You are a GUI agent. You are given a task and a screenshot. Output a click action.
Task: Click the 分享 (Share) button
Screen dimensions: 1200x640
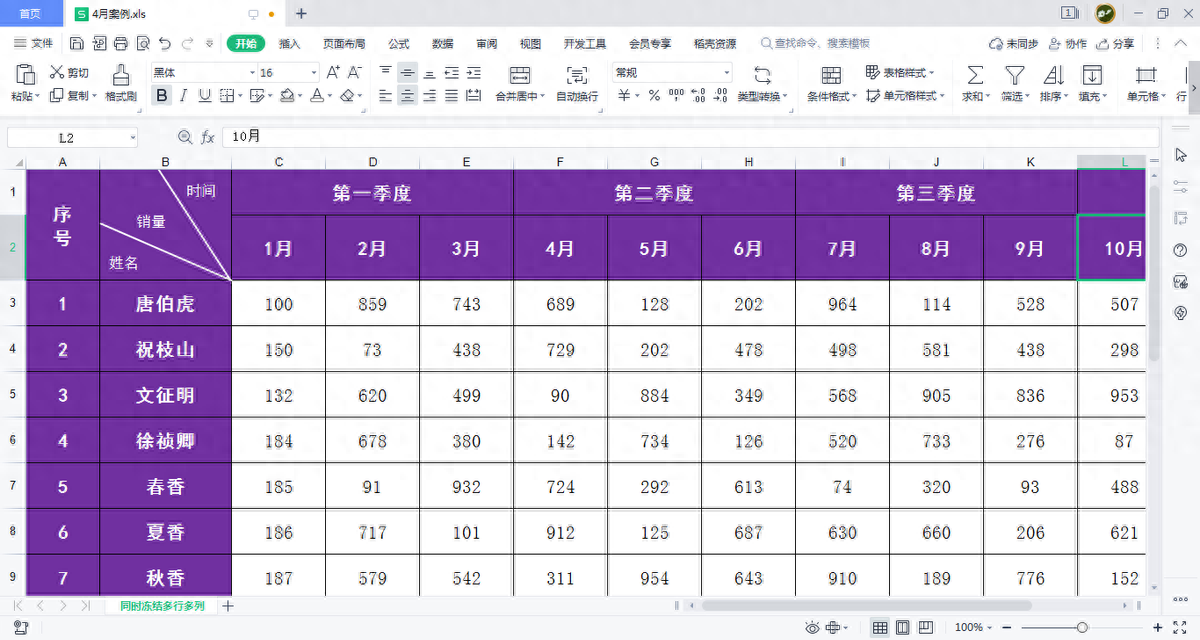coord(1116,44)
